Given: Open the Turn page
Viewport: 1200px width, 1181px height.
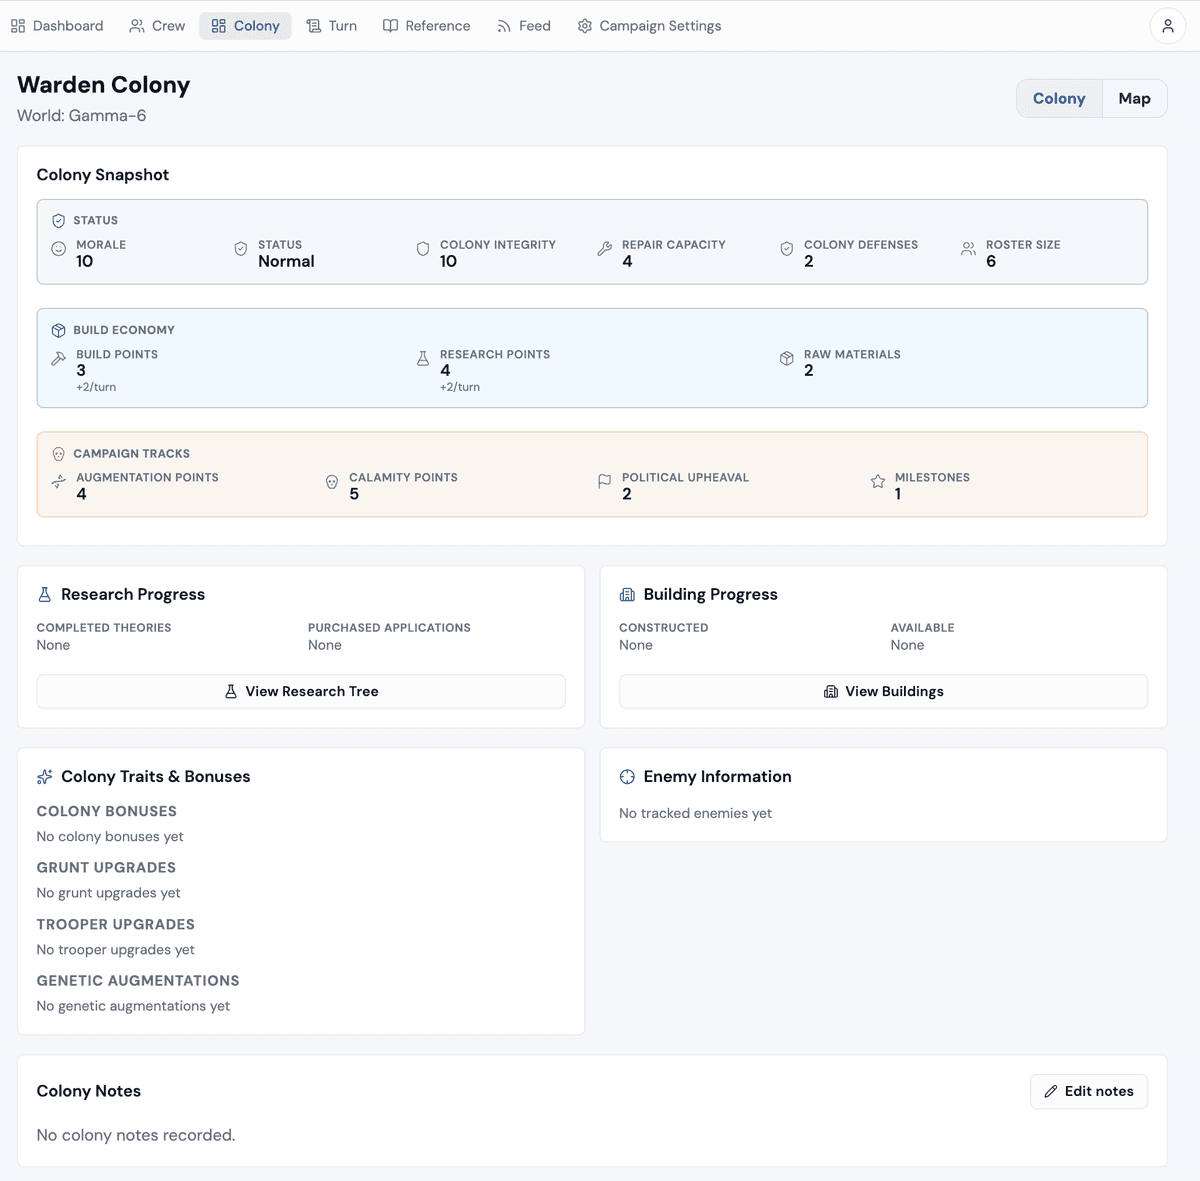Looking at the screenshot, I should coord(332,26).
